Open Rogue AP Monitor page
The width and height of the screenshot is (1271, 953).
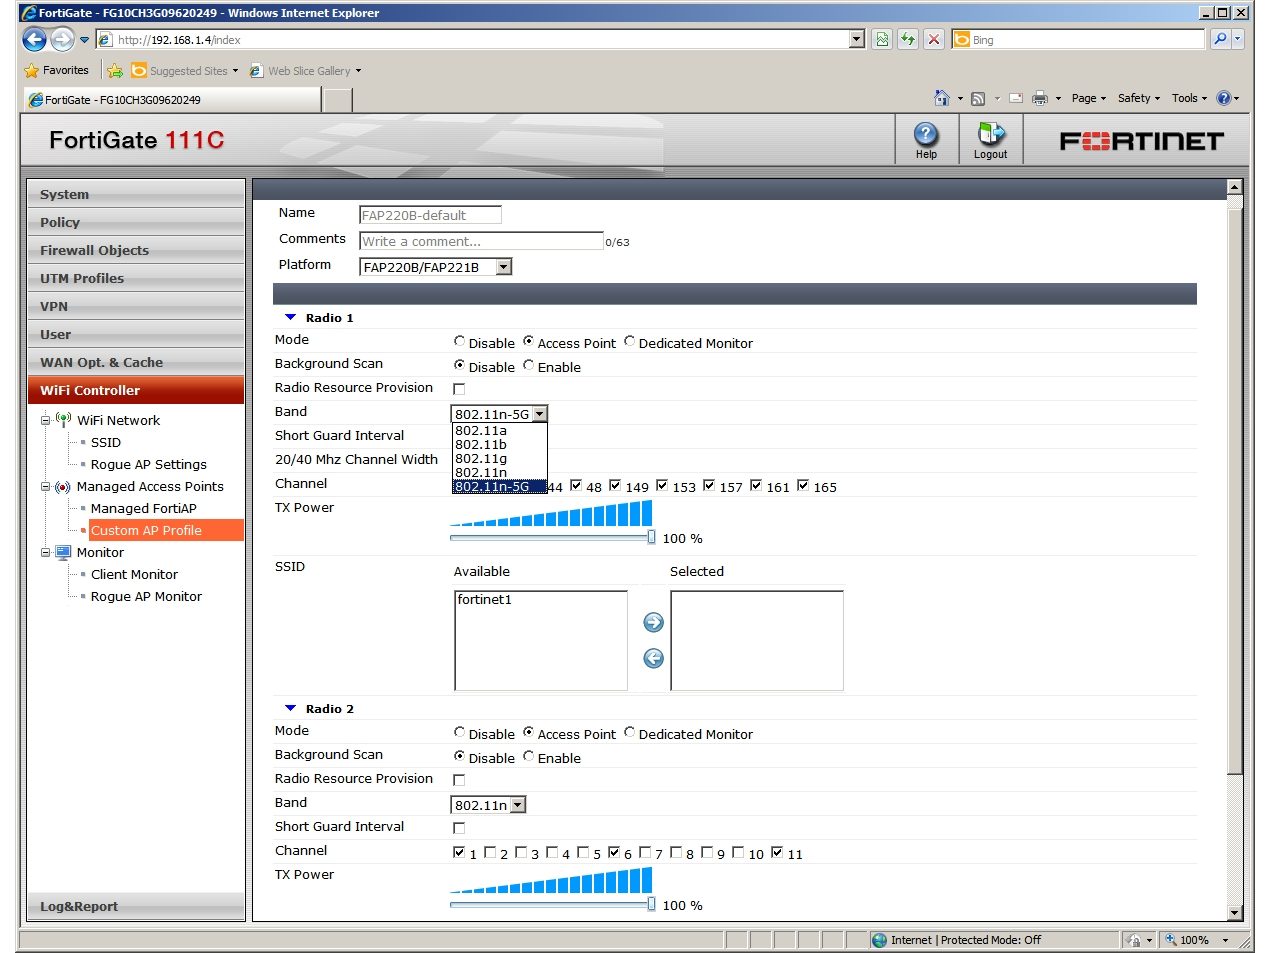tap(146, 596)
